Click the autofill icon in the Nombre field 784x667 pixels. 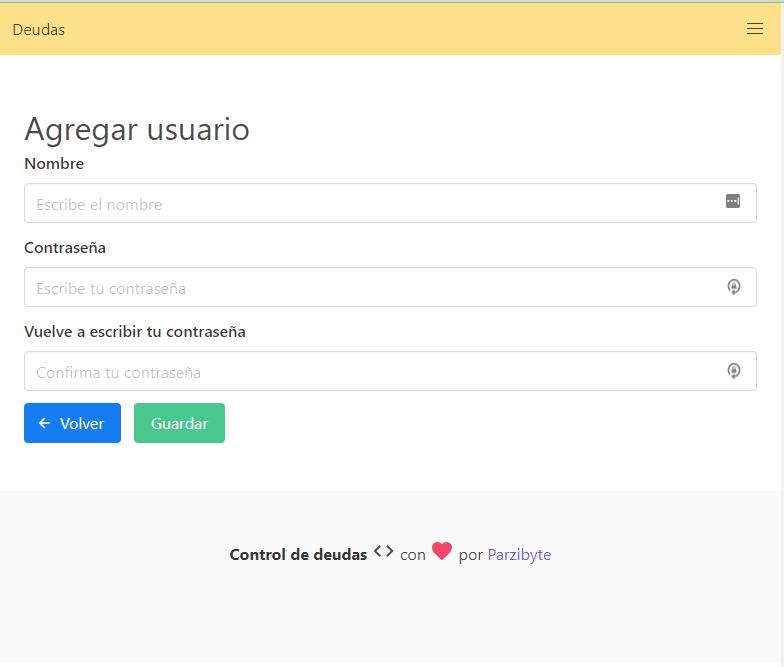pos(733,202)
